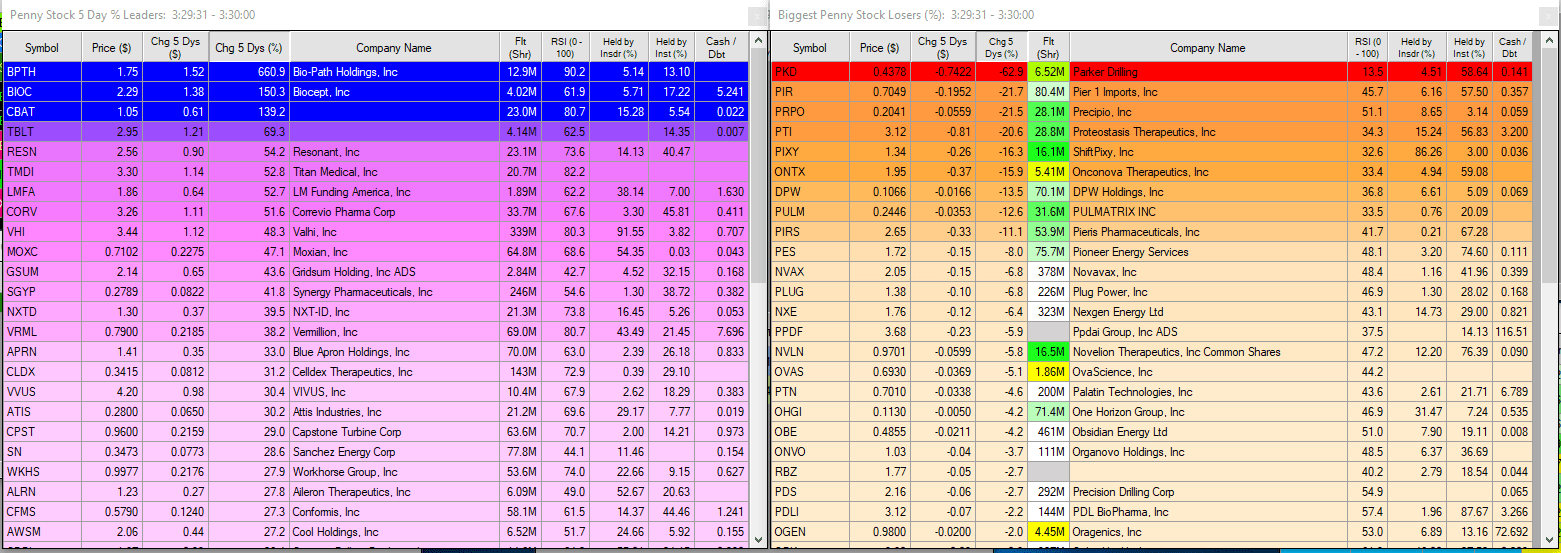
Task: Click Cash / Dbt header in Leaders window
Action: pos(721,47)
